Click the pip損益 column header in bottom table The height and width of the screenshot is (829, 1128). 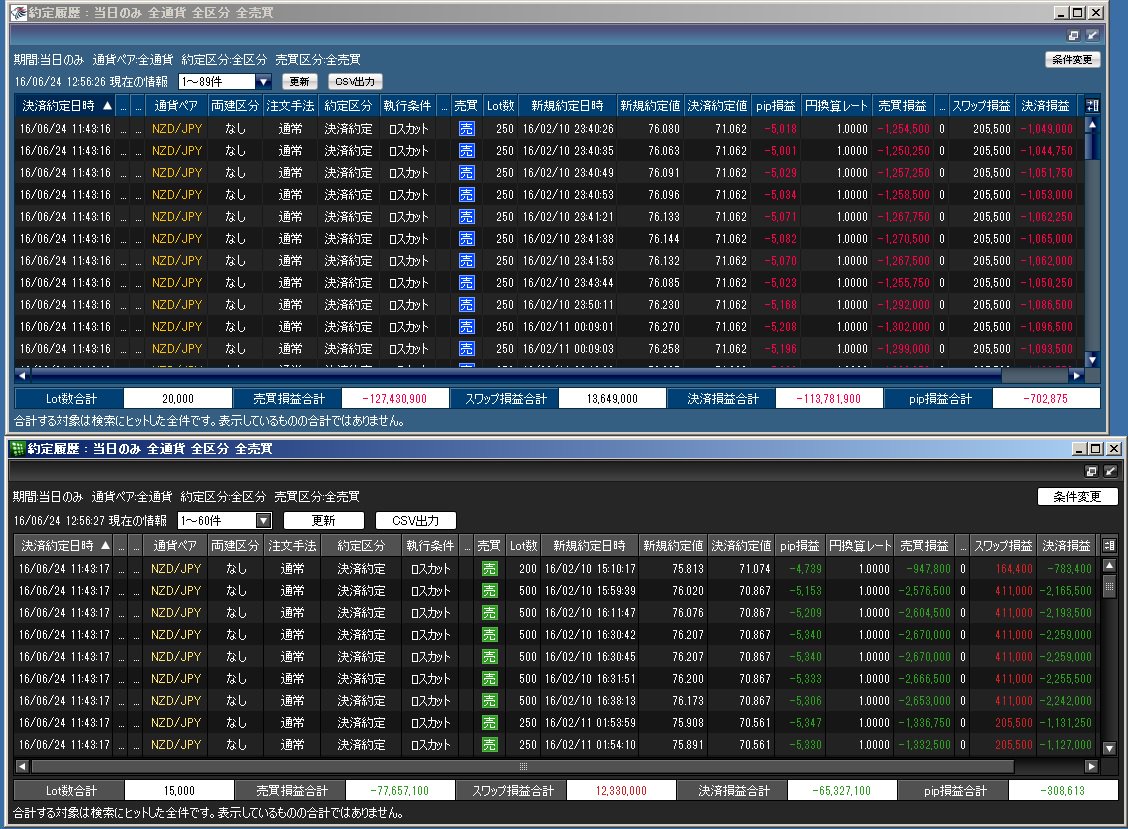click(799, 545)
